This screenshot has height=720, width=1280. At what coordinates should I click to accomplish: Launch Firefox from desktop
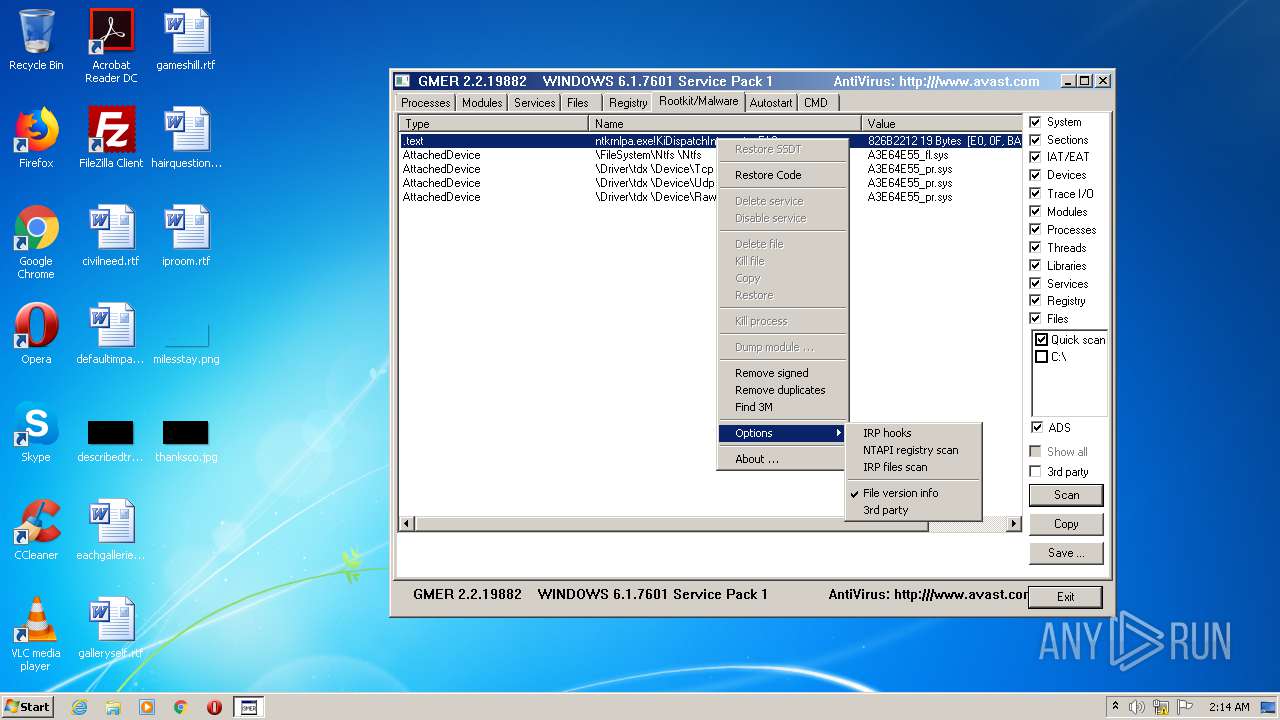coord(36,138)
